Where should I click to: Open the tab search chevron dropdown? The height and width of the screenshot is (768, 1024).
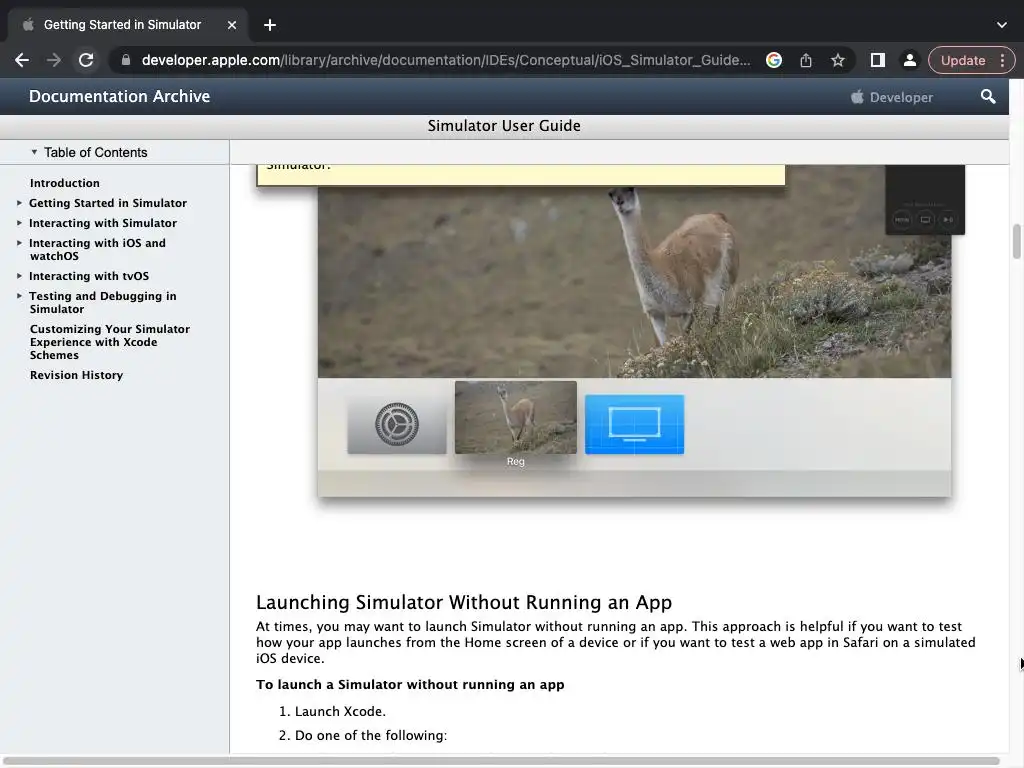(1002, 25)
